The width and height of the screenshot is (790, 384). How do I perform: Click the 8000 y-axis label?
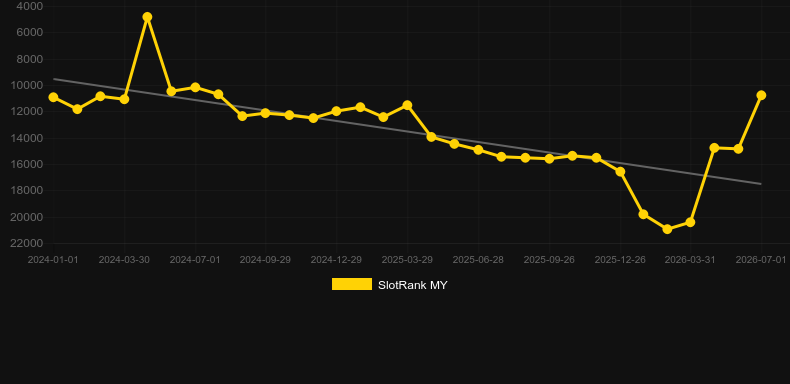[30, 59]
